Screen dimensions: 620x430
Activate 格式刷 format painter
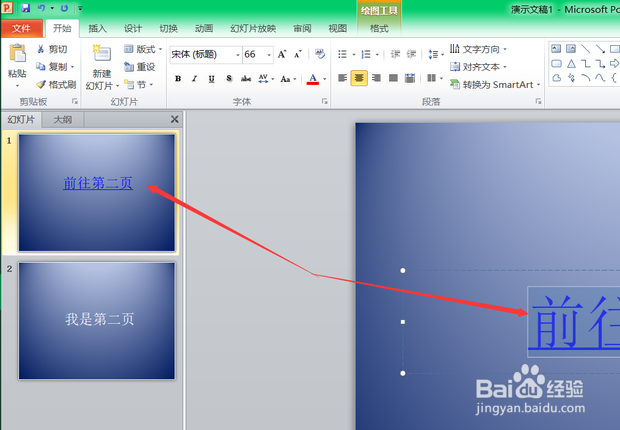(x=56, y=84)
